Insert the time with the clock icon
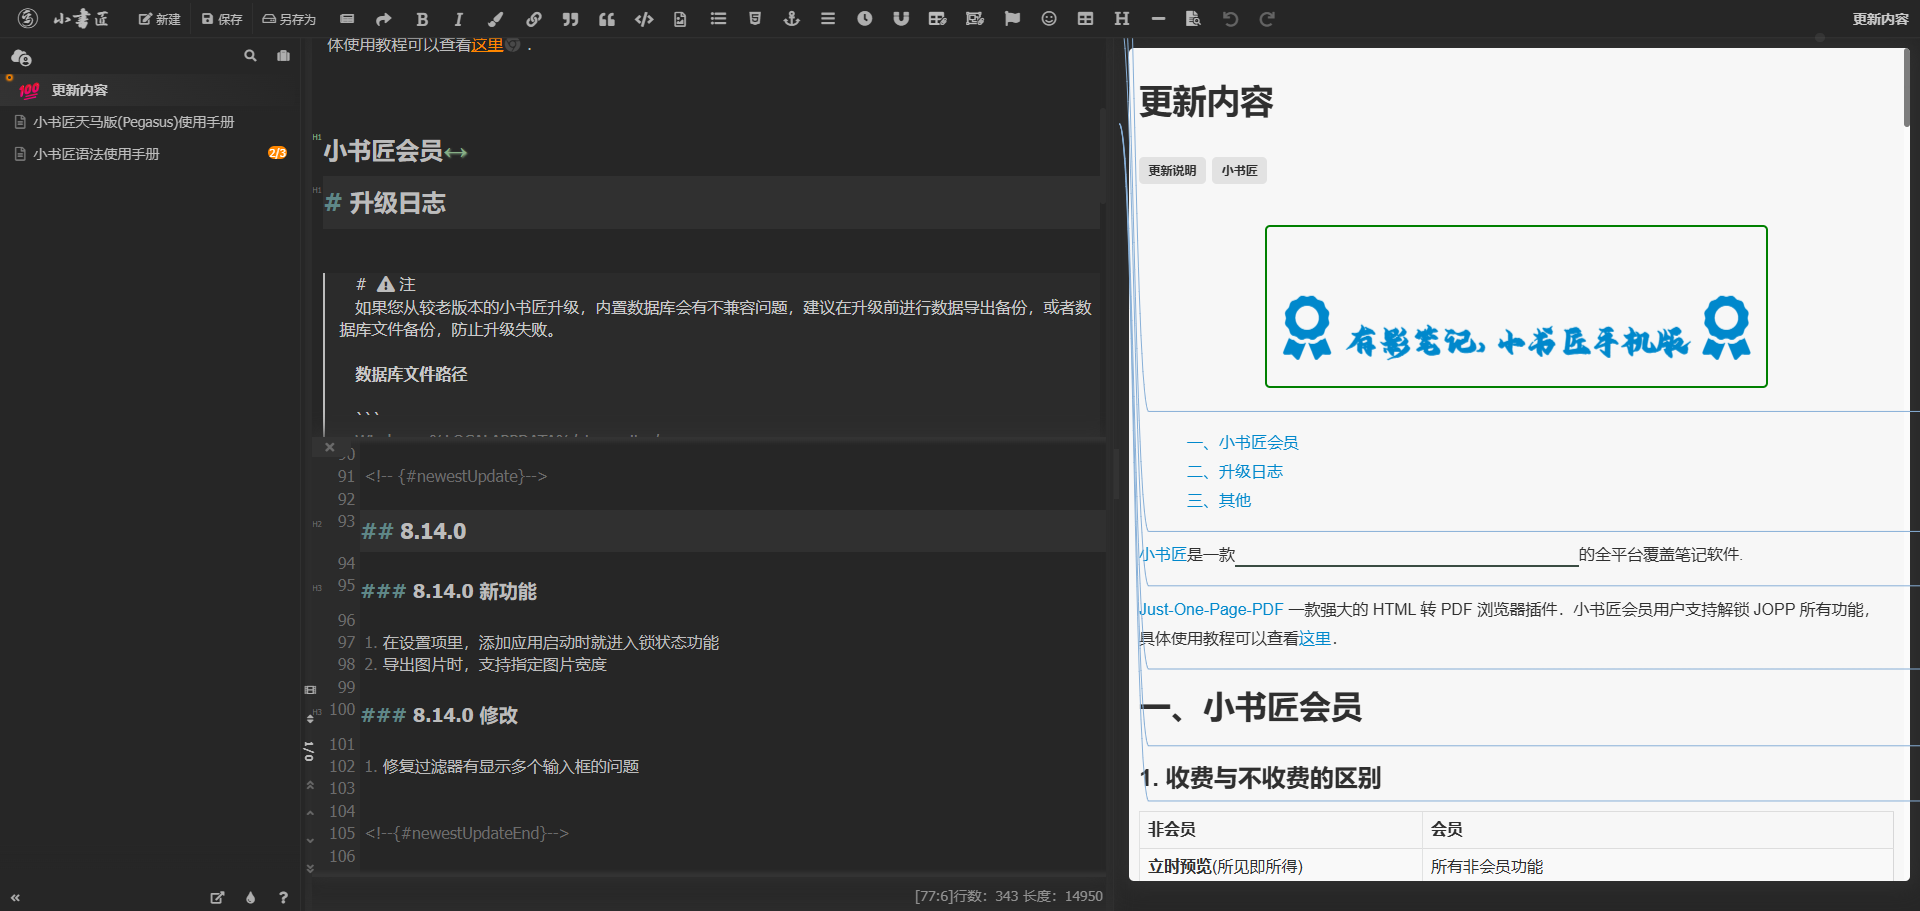 865,19
